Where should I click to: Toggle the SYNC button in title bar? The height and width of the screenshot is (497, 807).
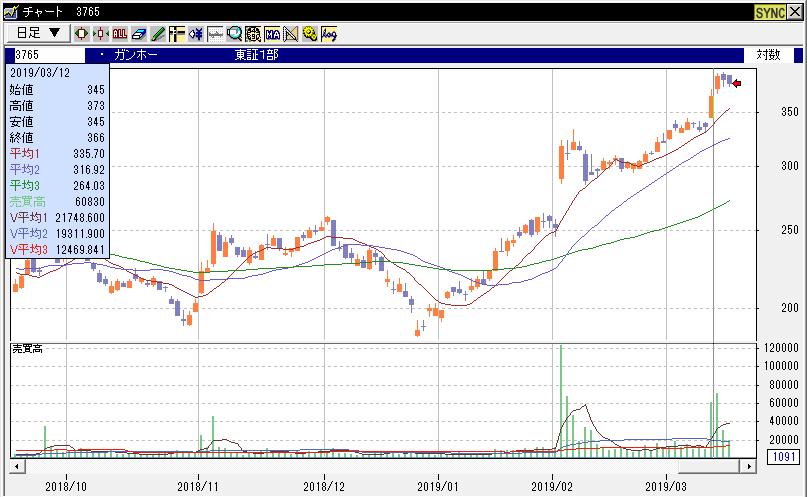pyautogui.click(x=769, y=12)
